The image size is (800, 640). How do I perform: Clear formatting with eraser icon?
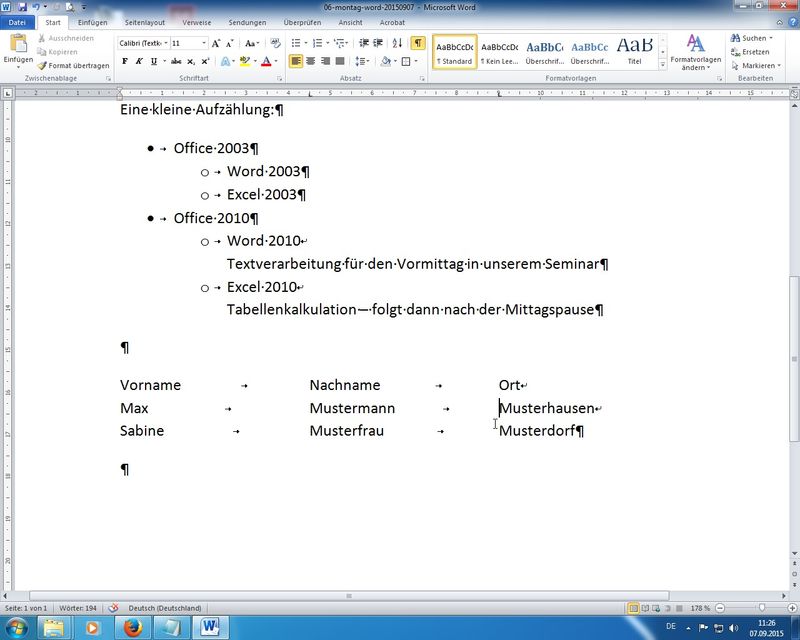276,43
